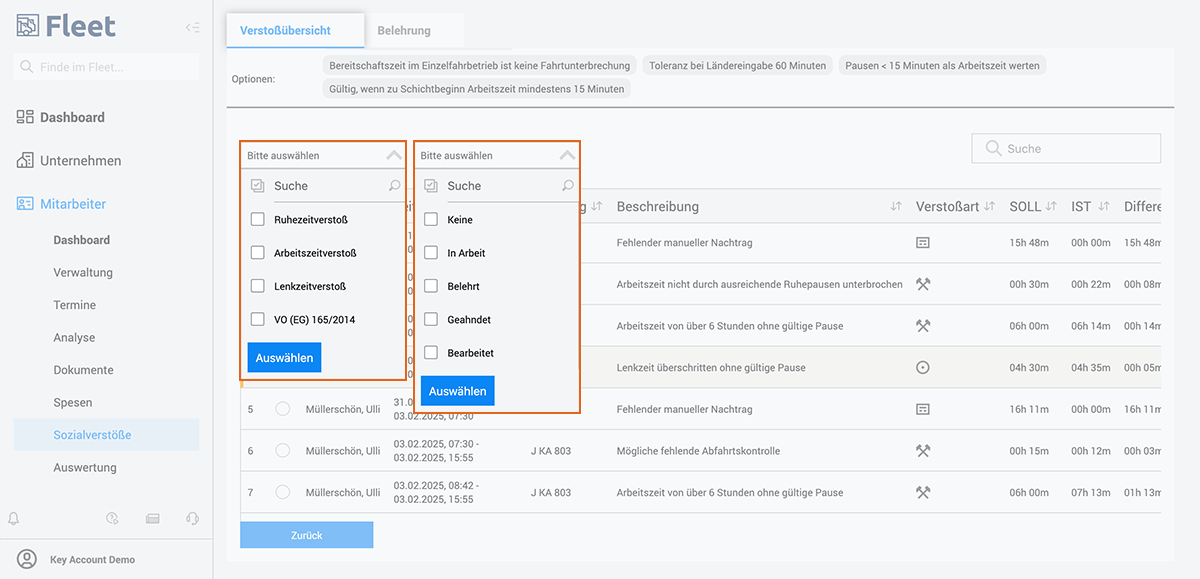Open support via the headset icon
The width and height of the screenshot is (1200, 579).
coord(192,518)
